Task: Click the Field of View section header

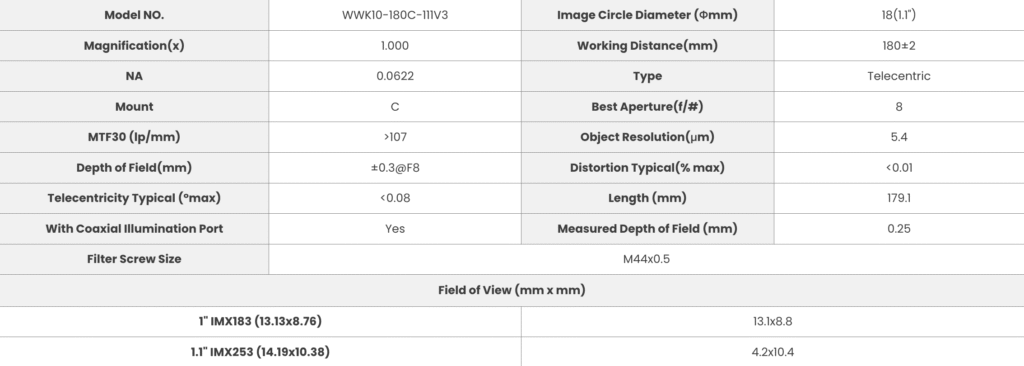Action: (x=512, y=290)
